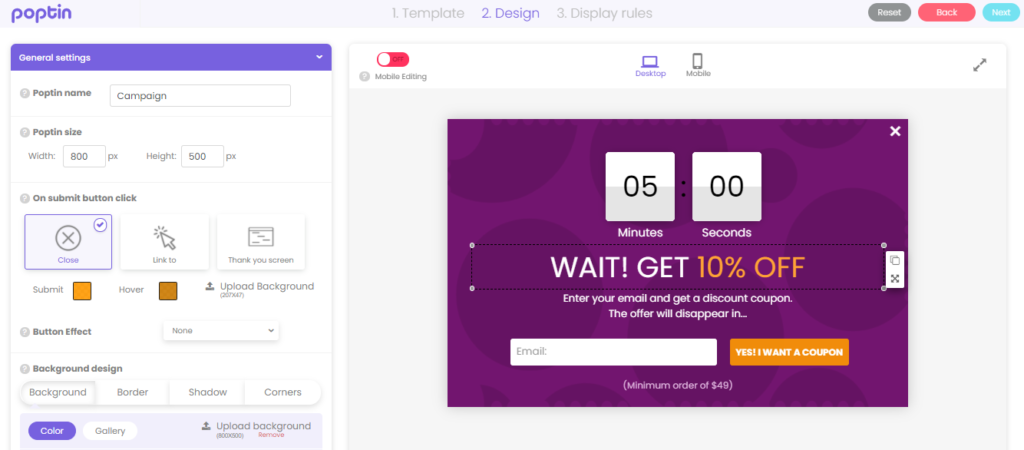
Task: Click the Back button
Action: 946,12
